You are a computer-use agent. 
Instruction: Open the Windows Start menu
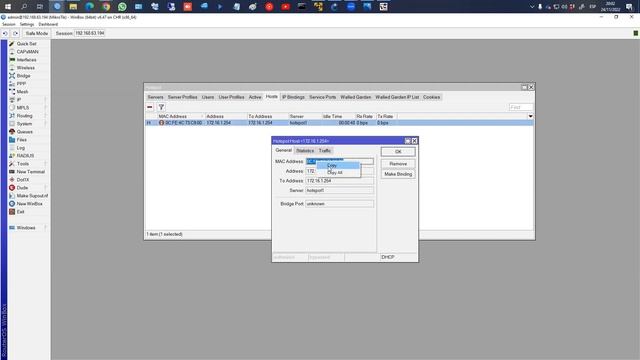point(7,7)
